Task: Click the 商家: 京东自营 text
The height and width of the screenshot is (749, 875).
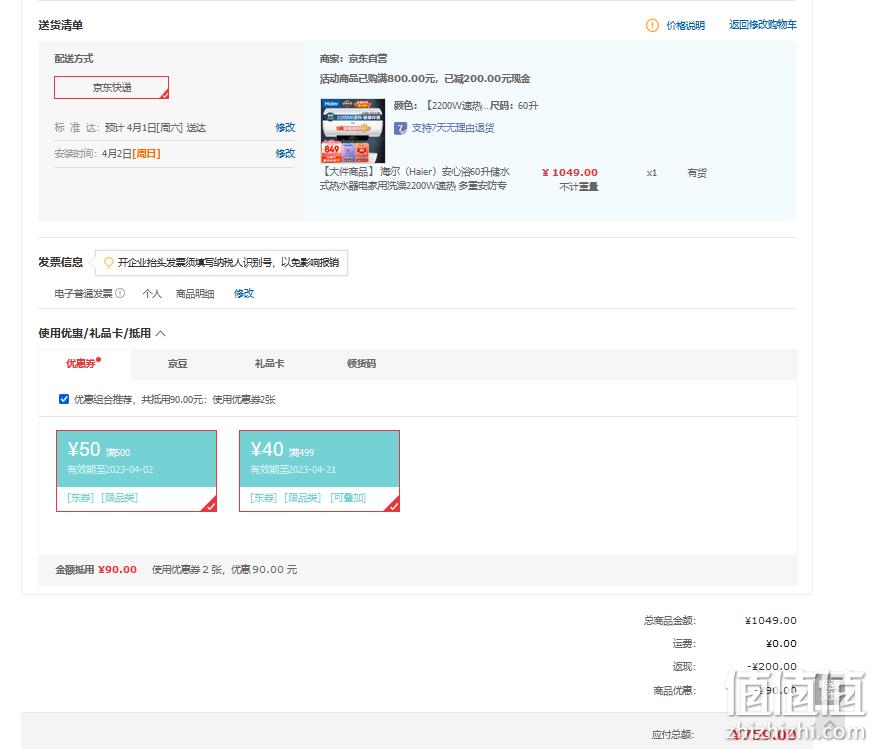Action: pyautogui.click(x=353, y=59)
